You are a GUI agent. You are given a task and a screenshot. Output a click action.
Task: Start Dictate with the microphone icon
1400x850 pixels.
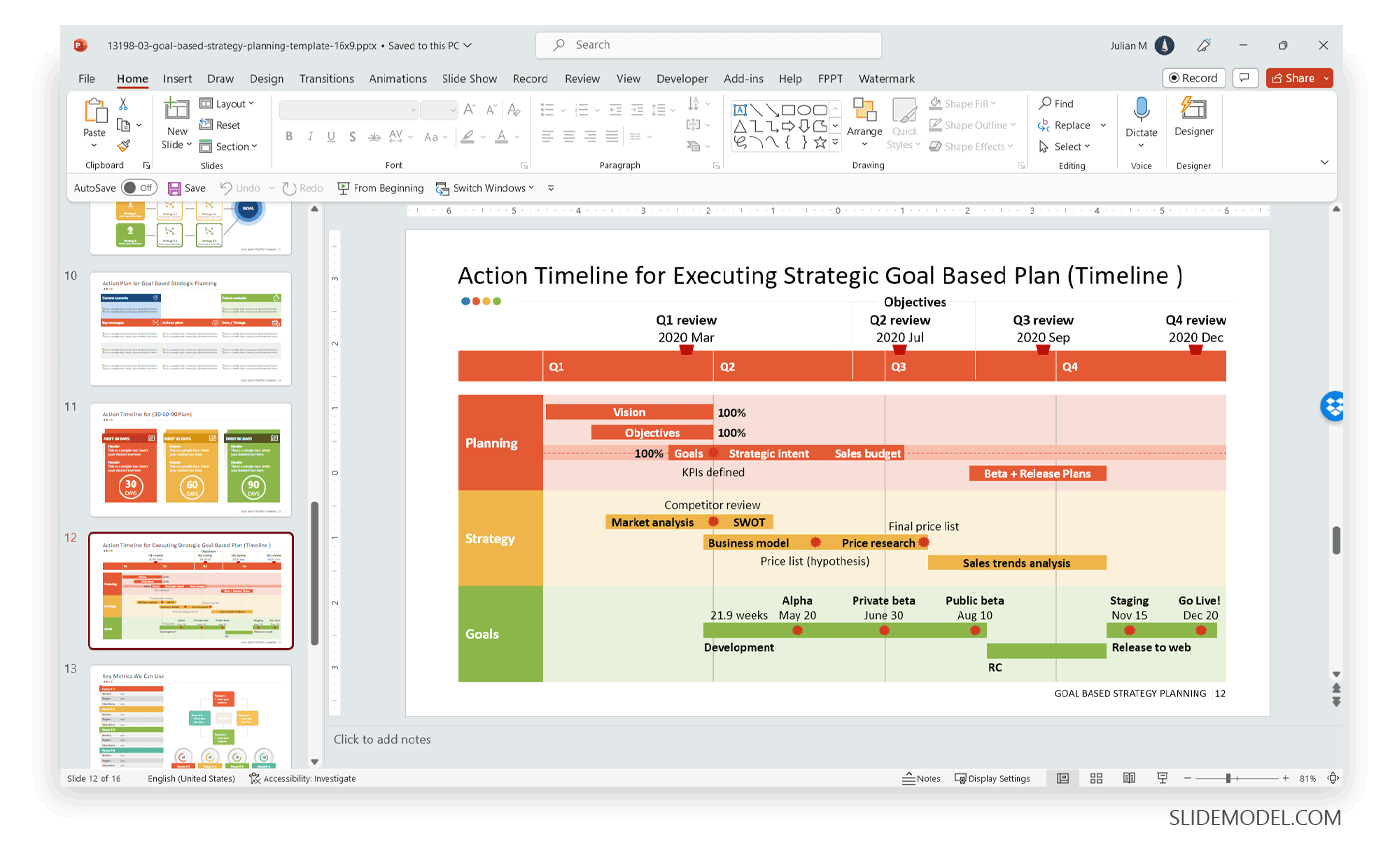click(1141, 116)
